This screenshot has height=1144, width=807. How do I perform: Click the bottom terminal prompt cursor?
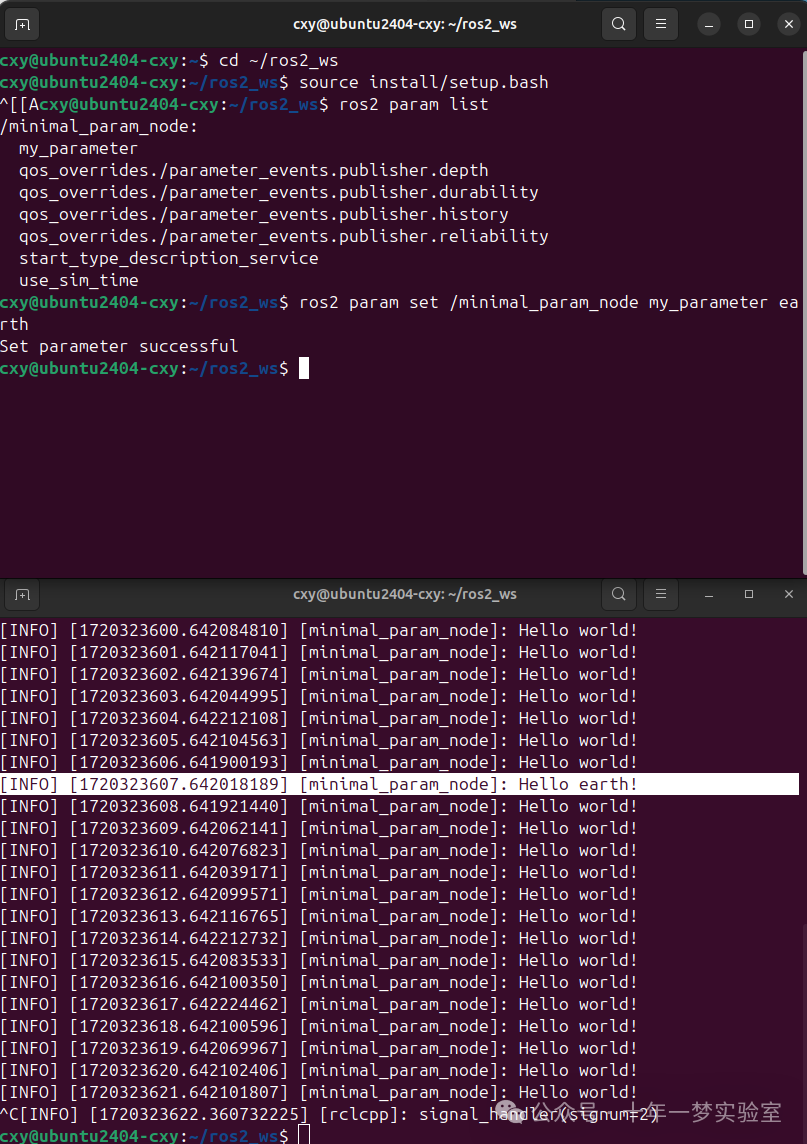pyautogui.click(x=304, y=1135)
